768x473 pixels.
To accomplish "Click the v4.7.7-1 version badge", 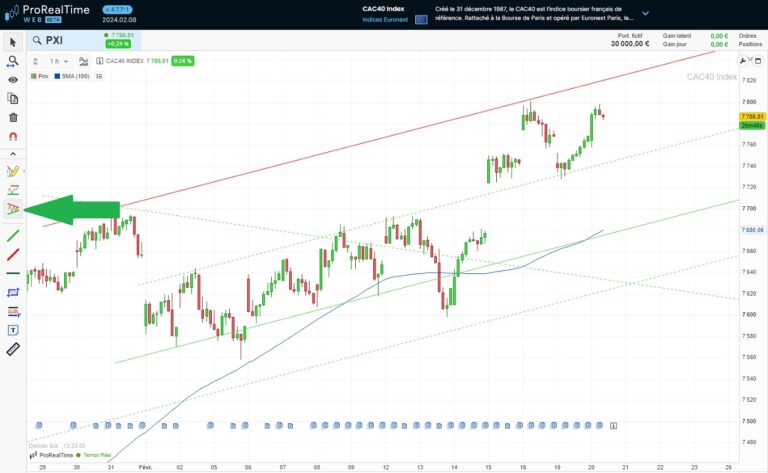I will (x=118, y=10).
